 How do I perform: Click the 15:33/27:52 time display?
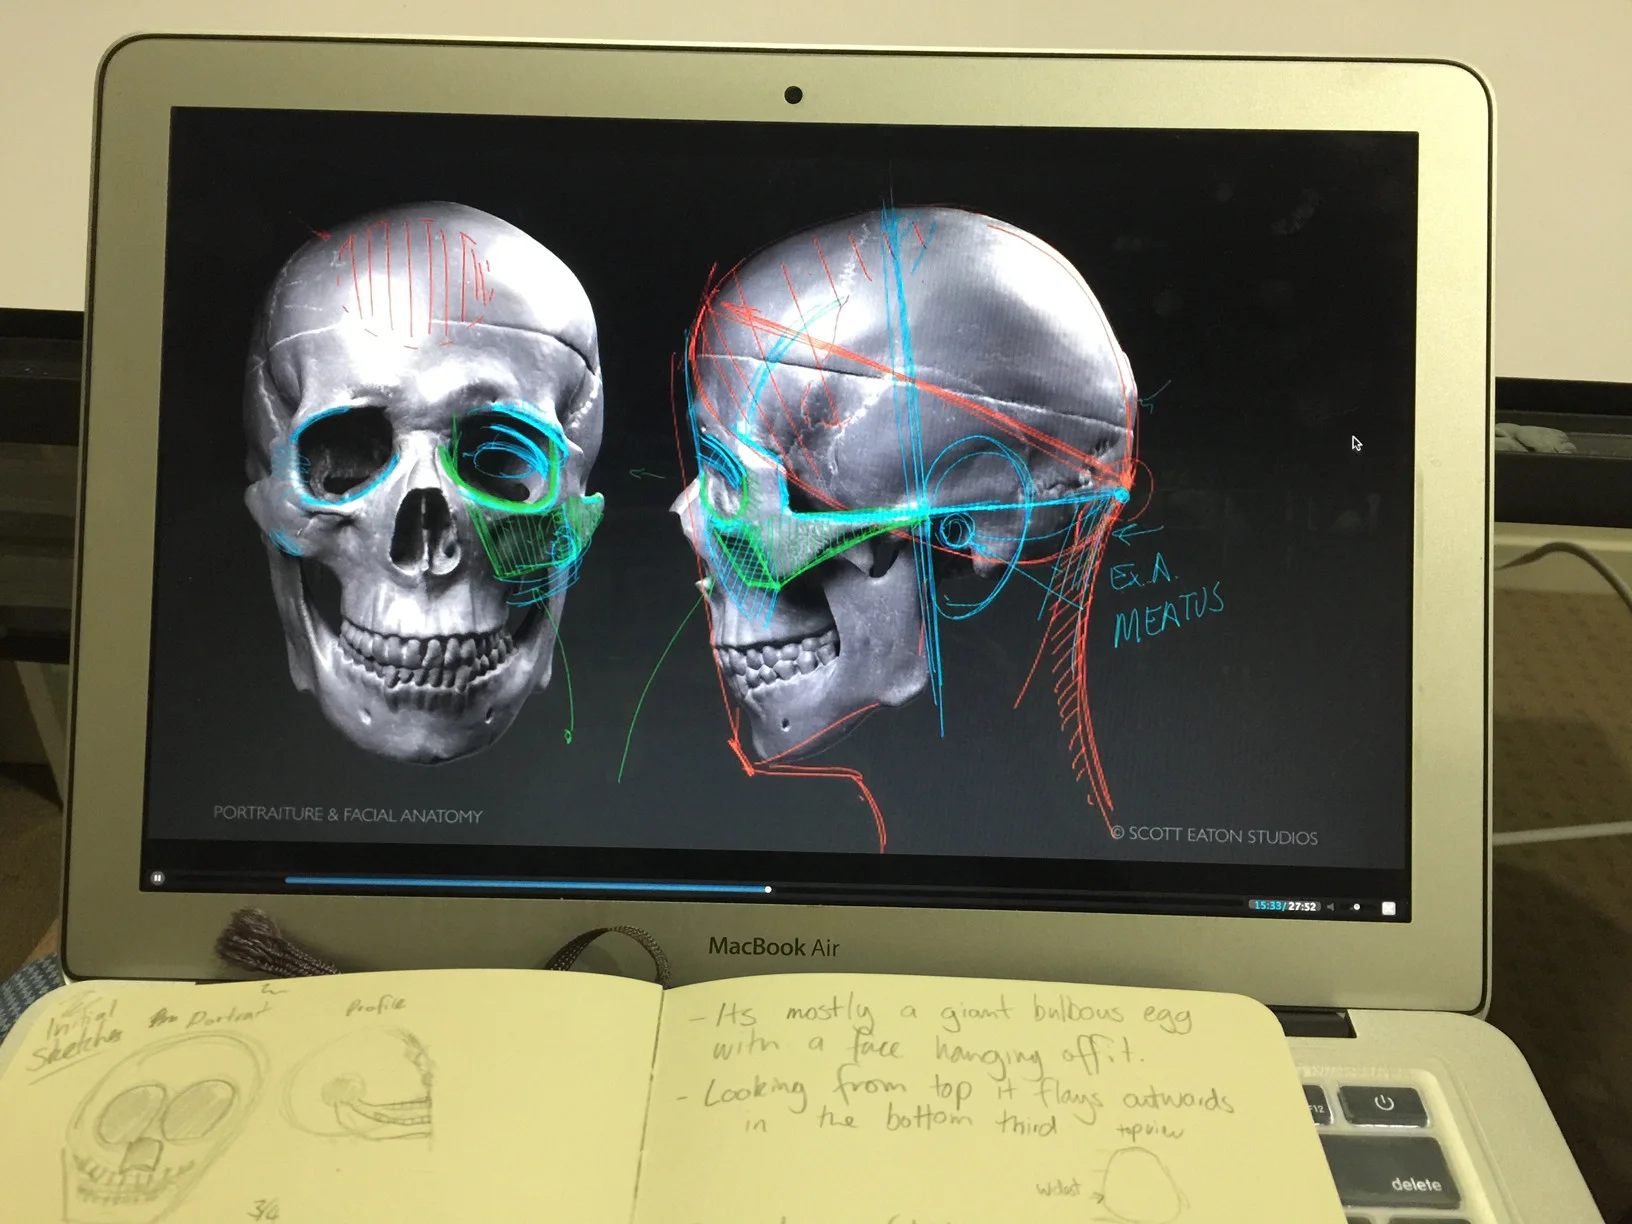coord(1285,906)
